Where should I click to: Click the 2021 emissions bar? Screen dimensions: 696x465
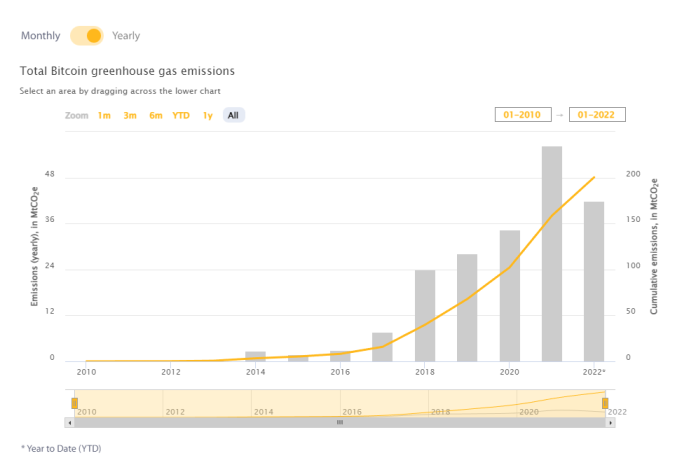click(552, 254)
